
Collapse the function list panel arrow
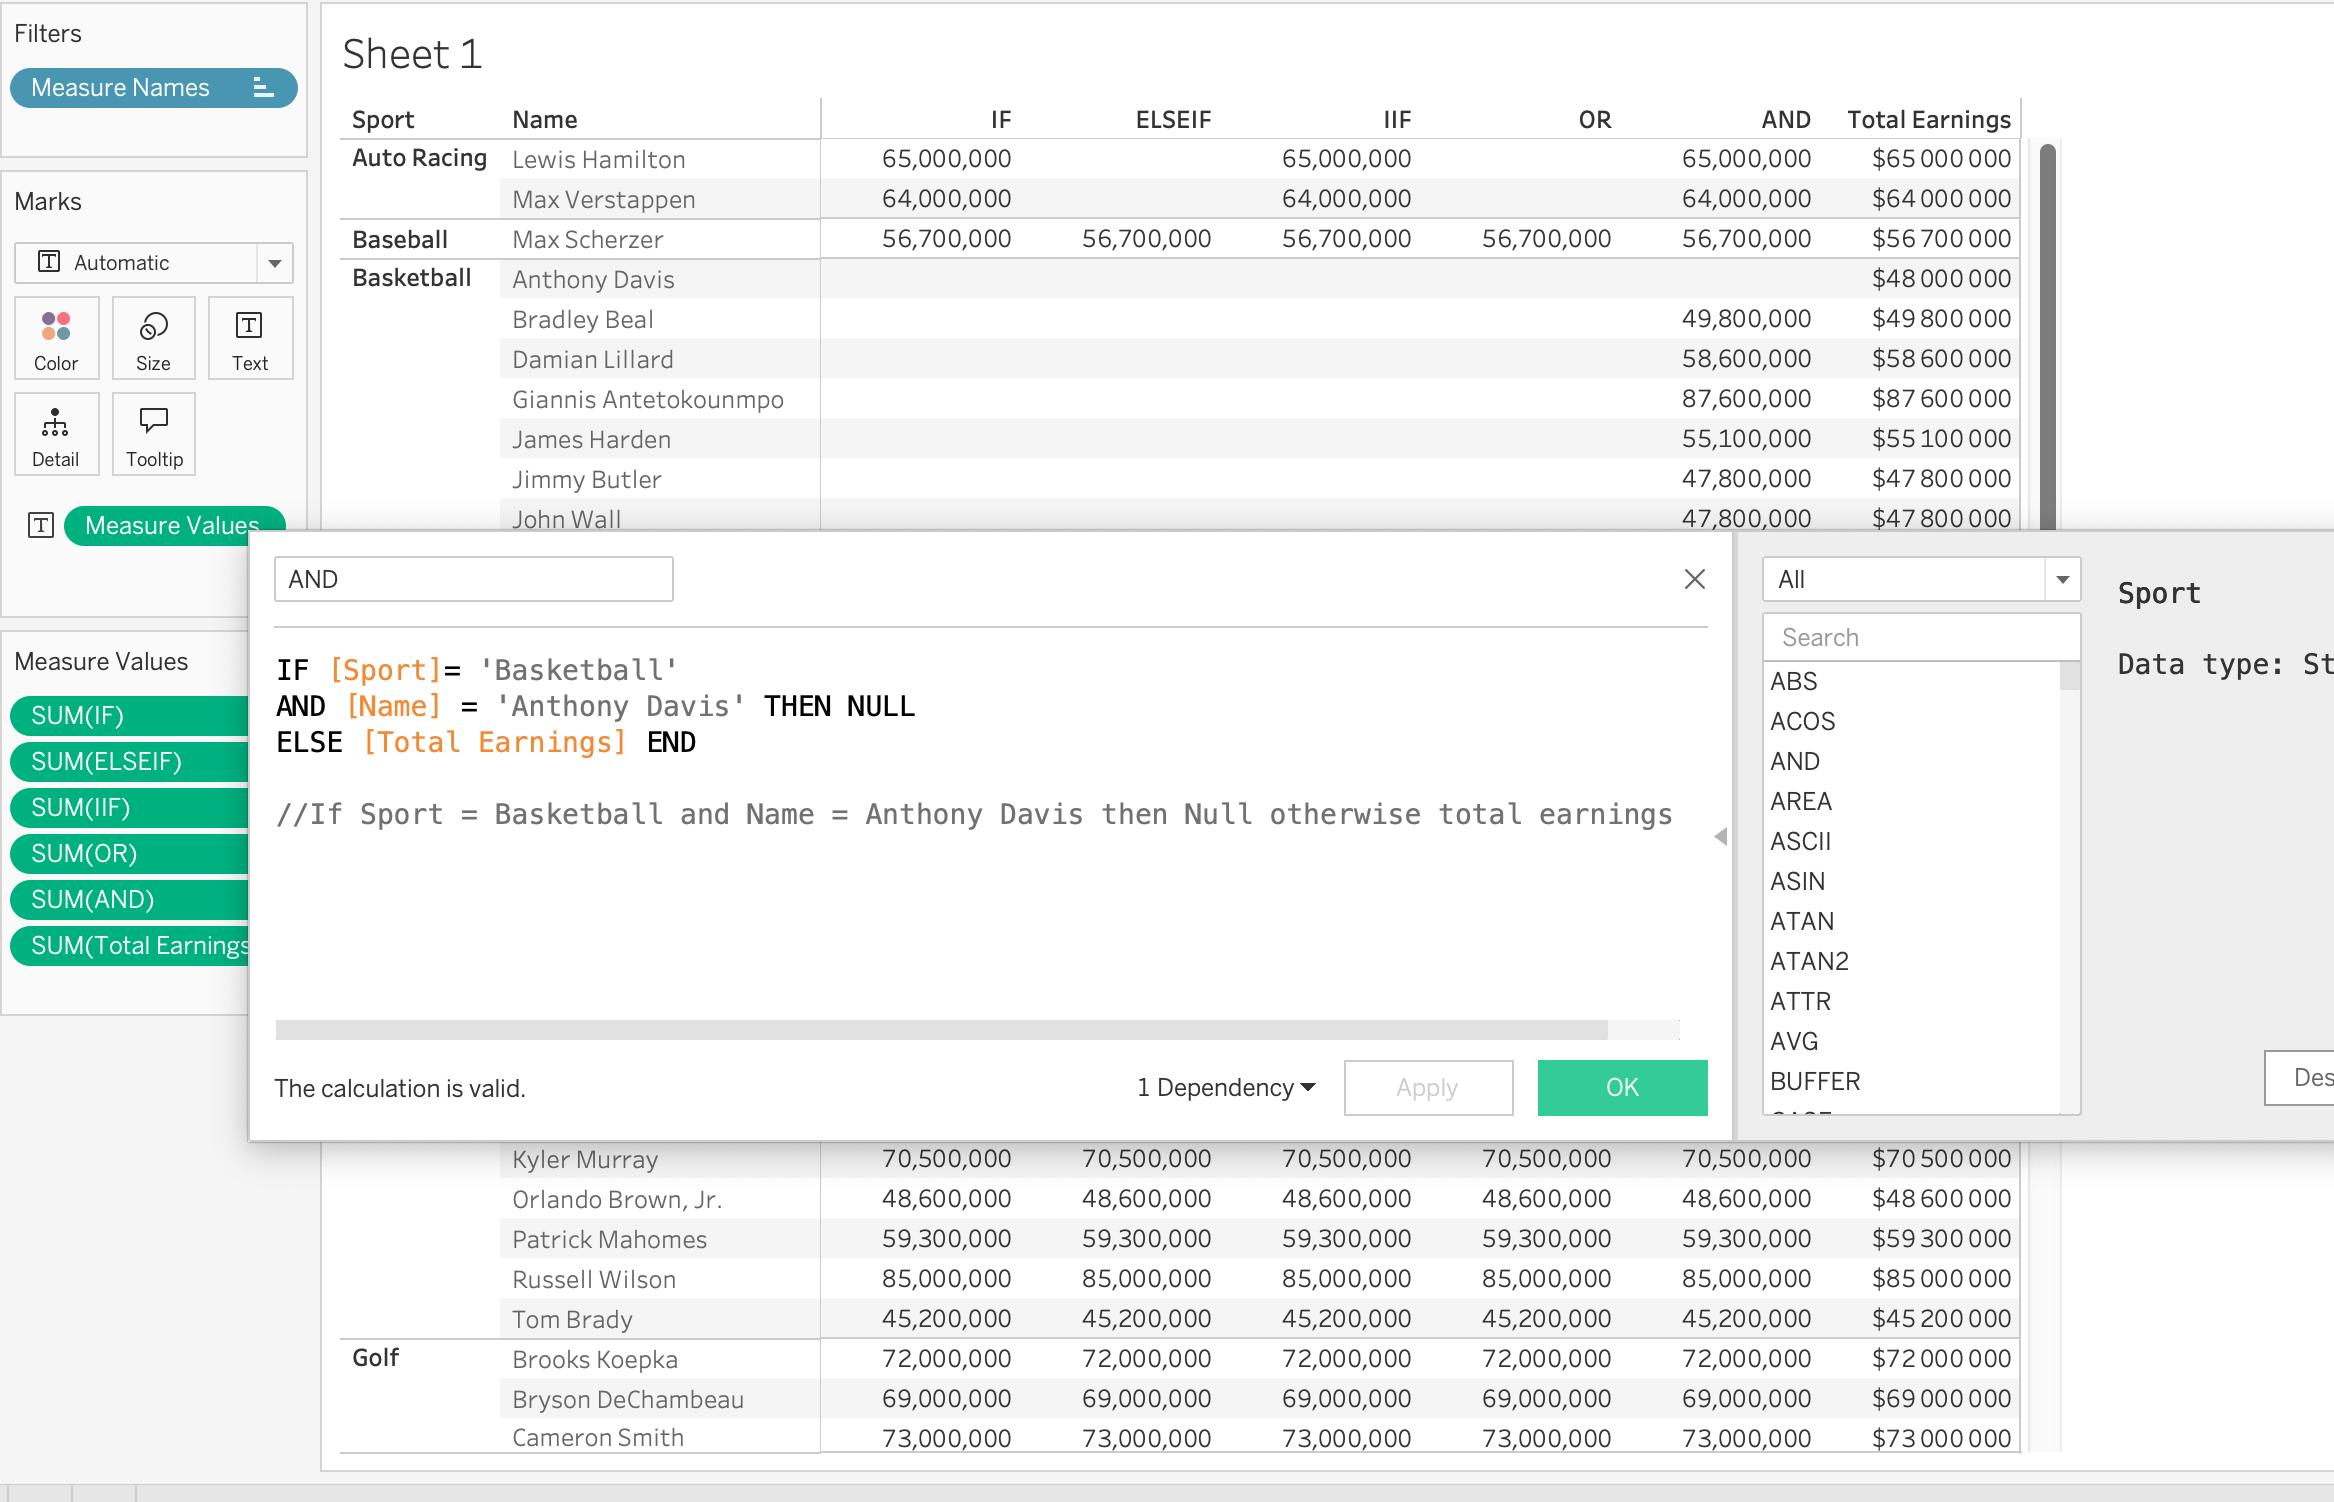[1720, 836]
